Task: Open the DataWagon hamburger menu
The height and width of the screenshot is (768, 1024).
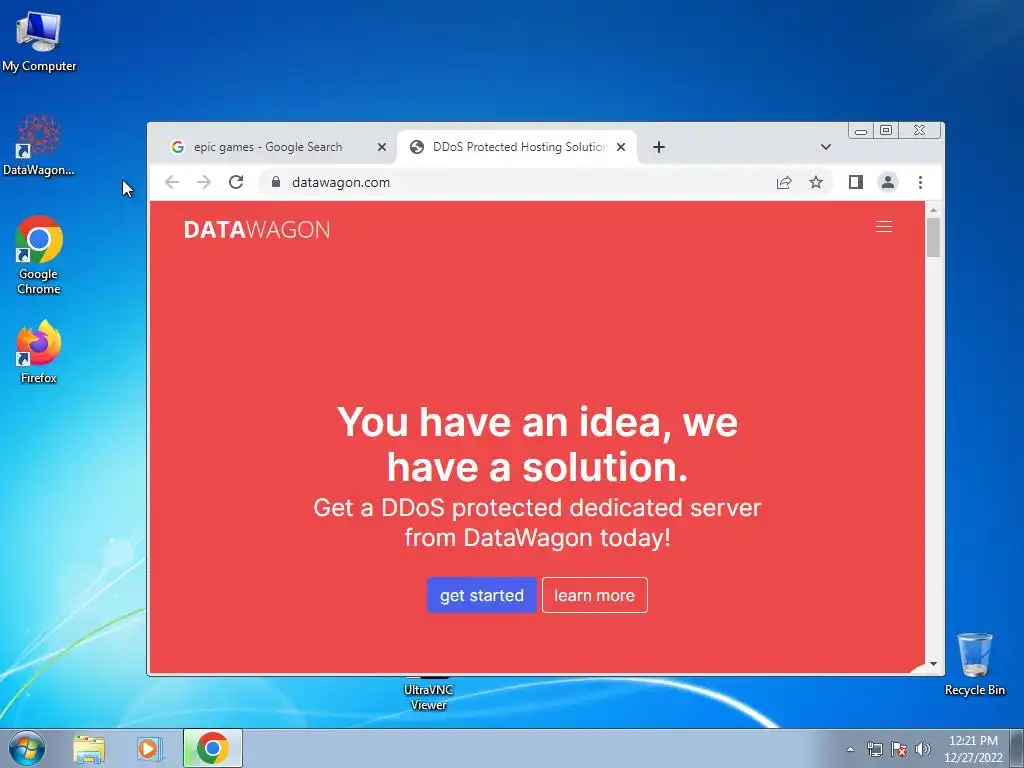Action: click(x=884, y=227)
